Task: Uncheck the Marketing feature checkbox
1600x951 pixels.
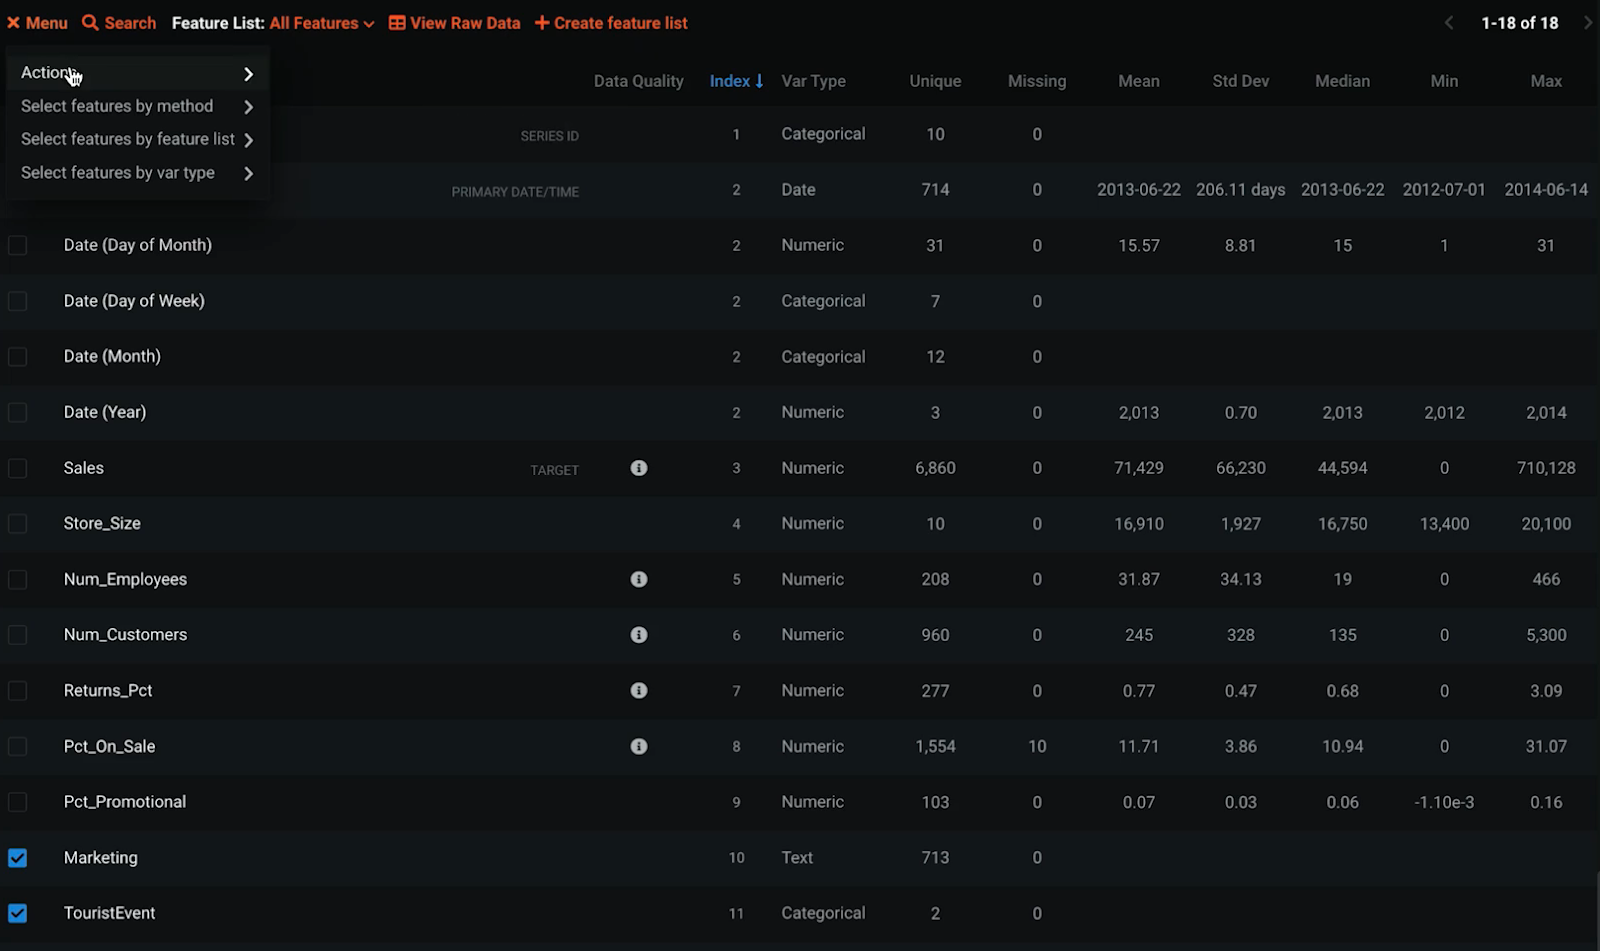Action: point(18,858)
